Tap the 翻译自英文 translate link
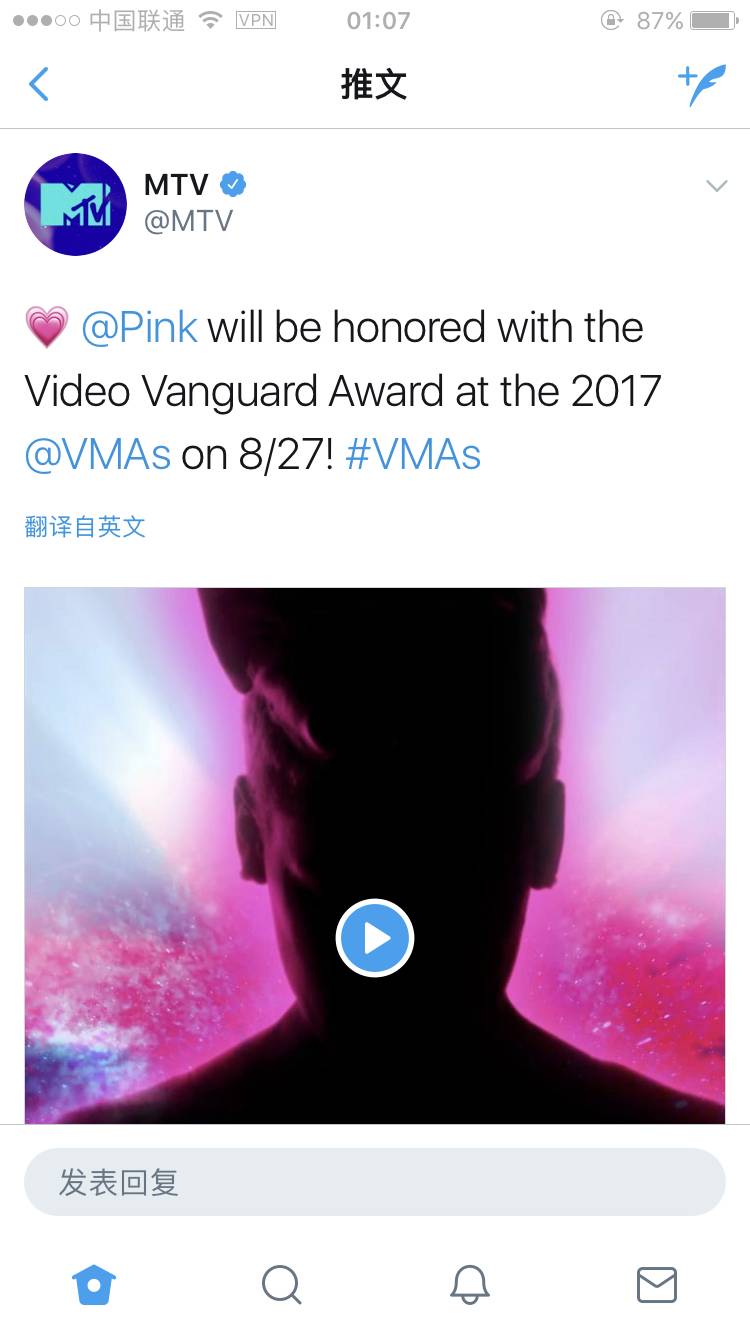This screenshot has height=1334, width=750. click(85, 526)
